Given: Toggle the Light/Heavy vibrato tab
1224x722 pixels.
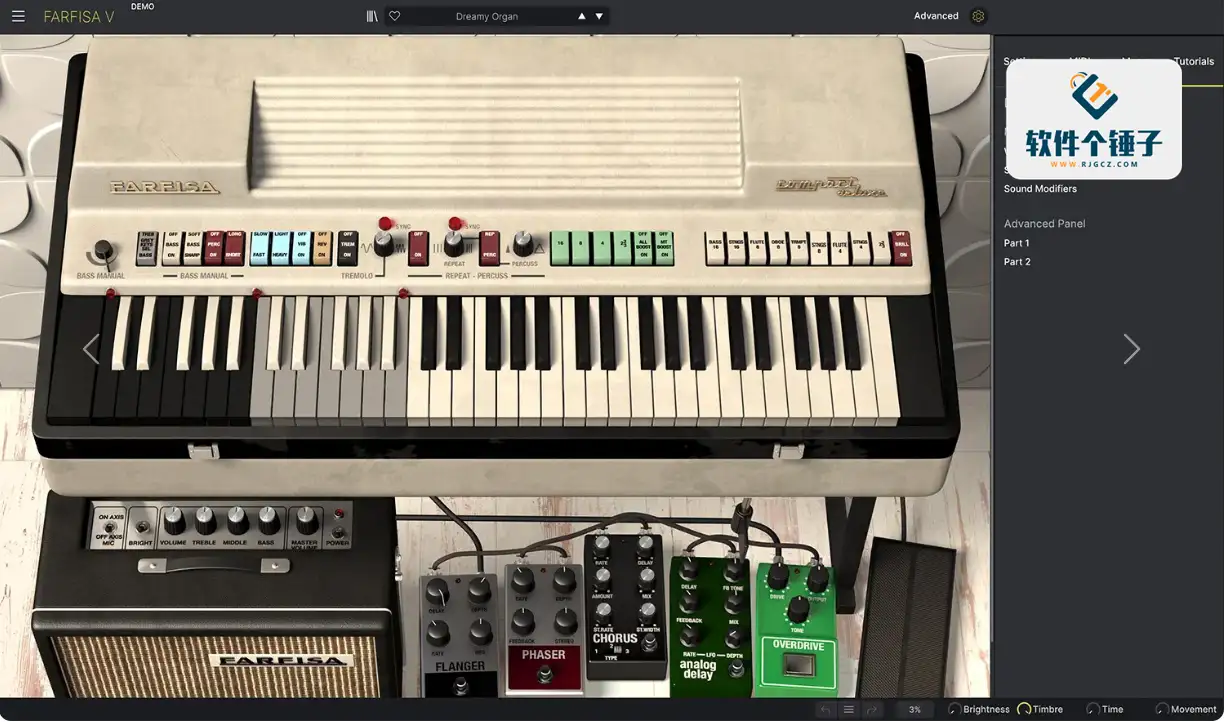Looking at the screenshot, I should coord(281,248).
